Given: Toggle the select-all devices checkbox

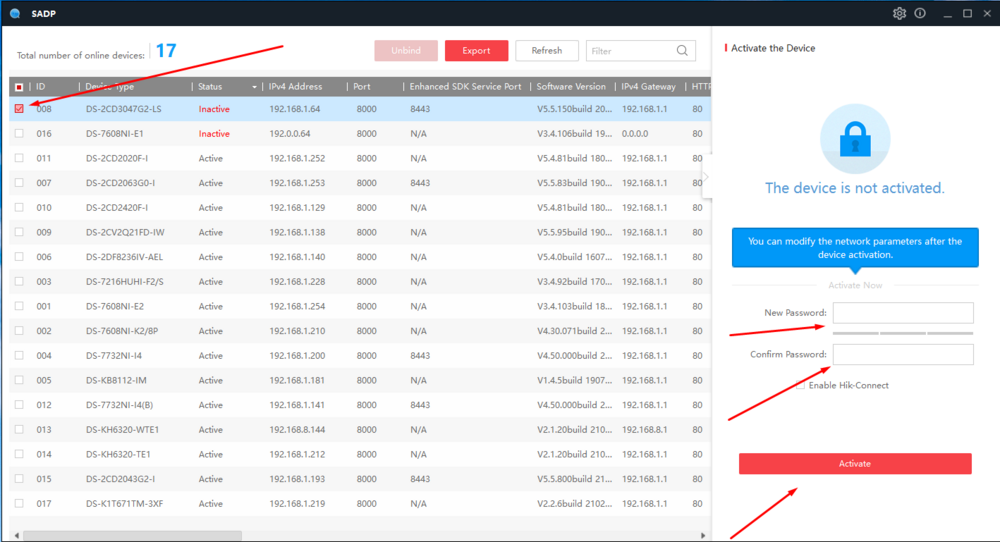Looking at the screenshot, I should point(19,87).
